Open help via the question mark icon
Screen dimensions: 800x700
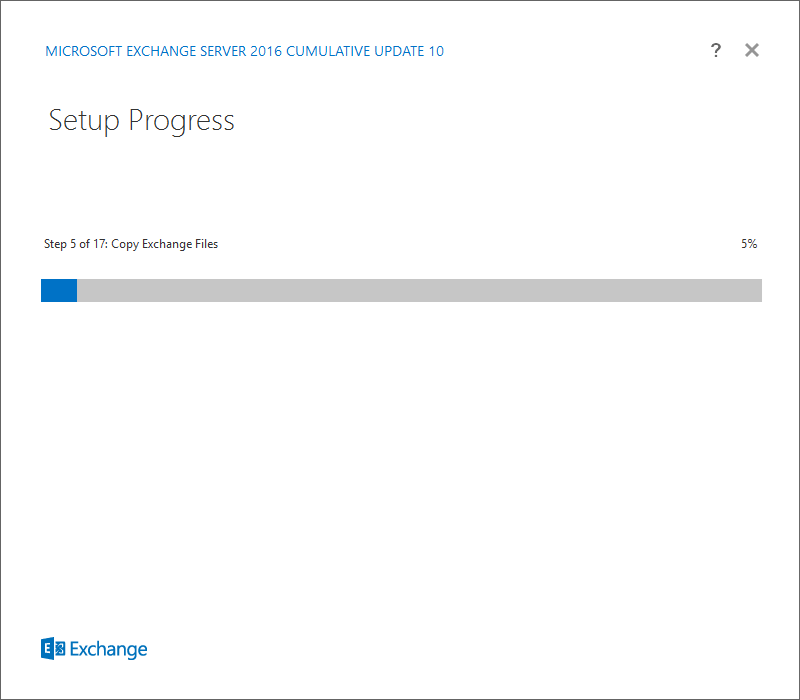click(x=716, y=50)
